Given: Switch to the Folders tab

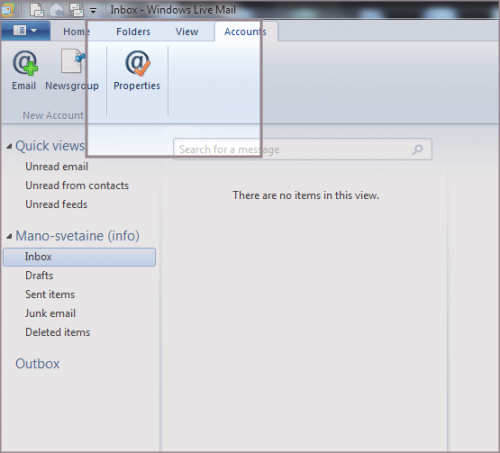Looking at the screenshot, I should (133, 32).
